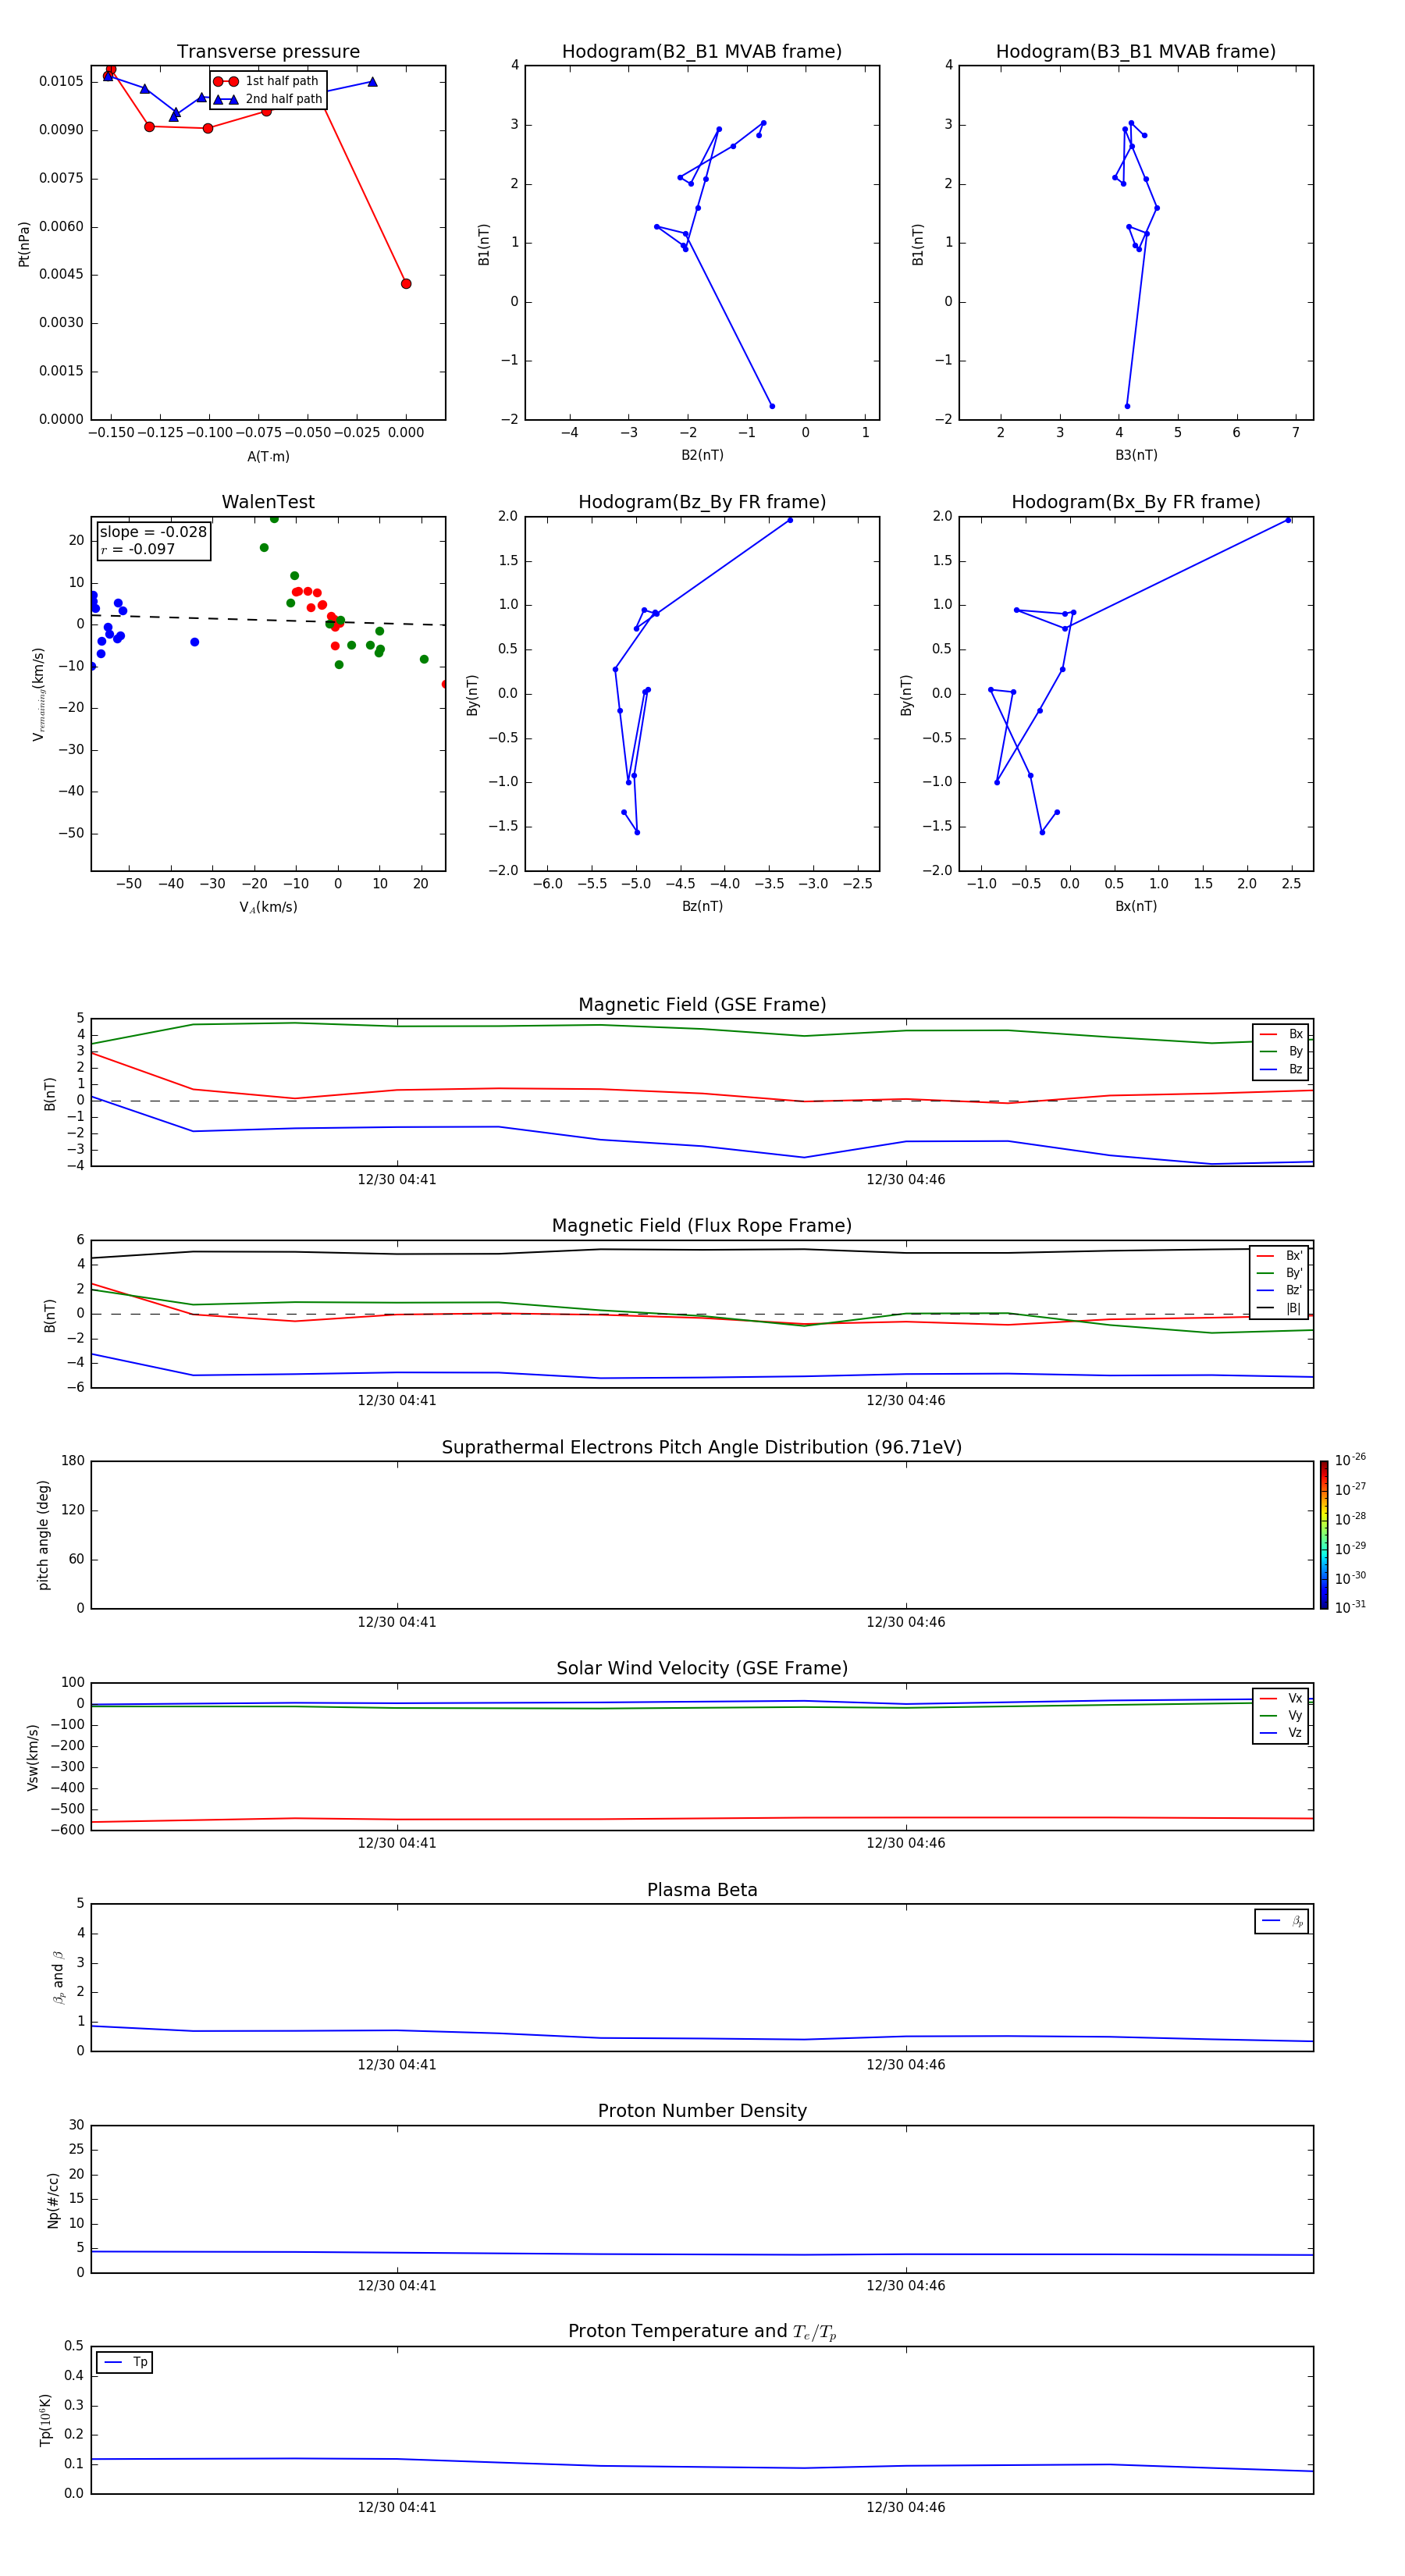Screen dimensions: 1405x2576
Task: Click the 'Proton Number Density' title
Action: coord(702,2111)
